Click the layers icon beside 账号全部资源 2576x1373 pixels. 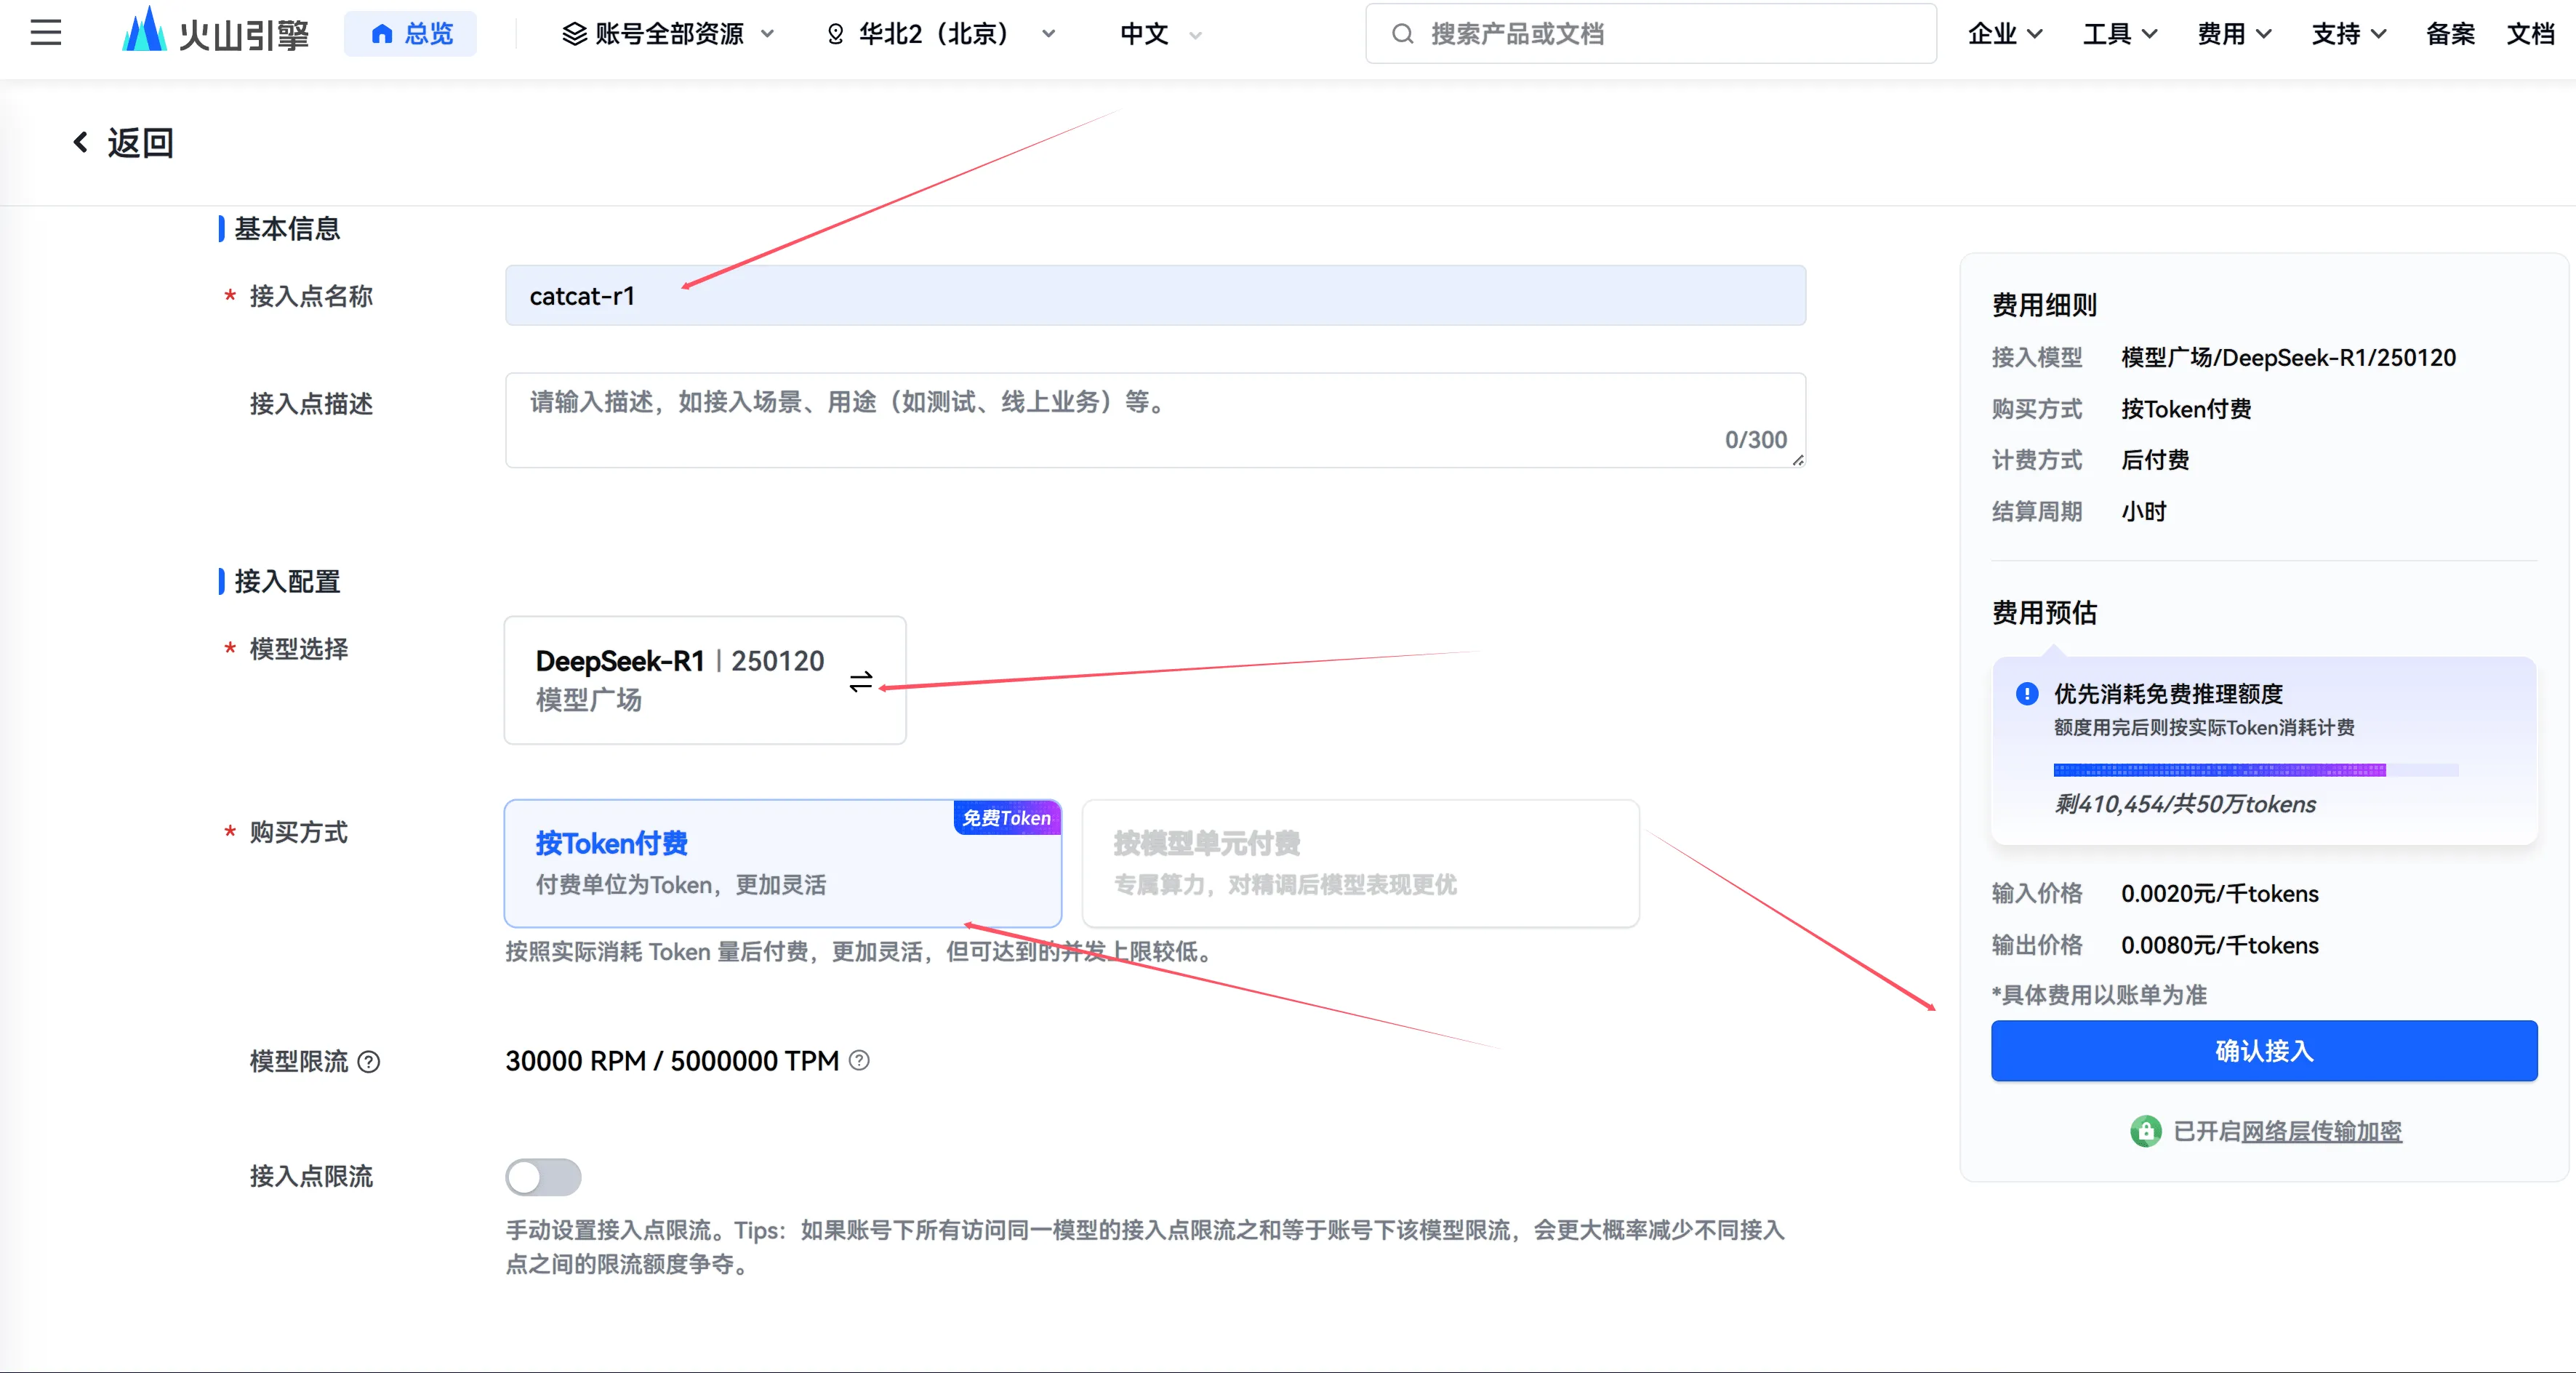pyautogui.click(x=574, y=34)
